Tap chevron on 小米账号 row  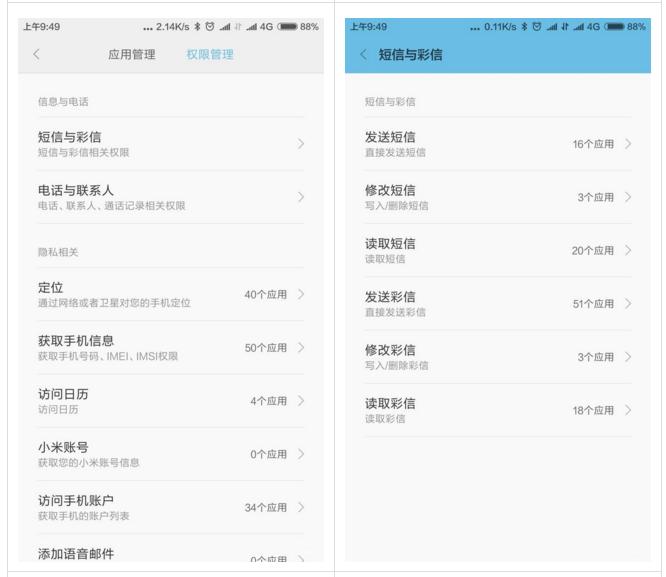click(x=301, y=454)
